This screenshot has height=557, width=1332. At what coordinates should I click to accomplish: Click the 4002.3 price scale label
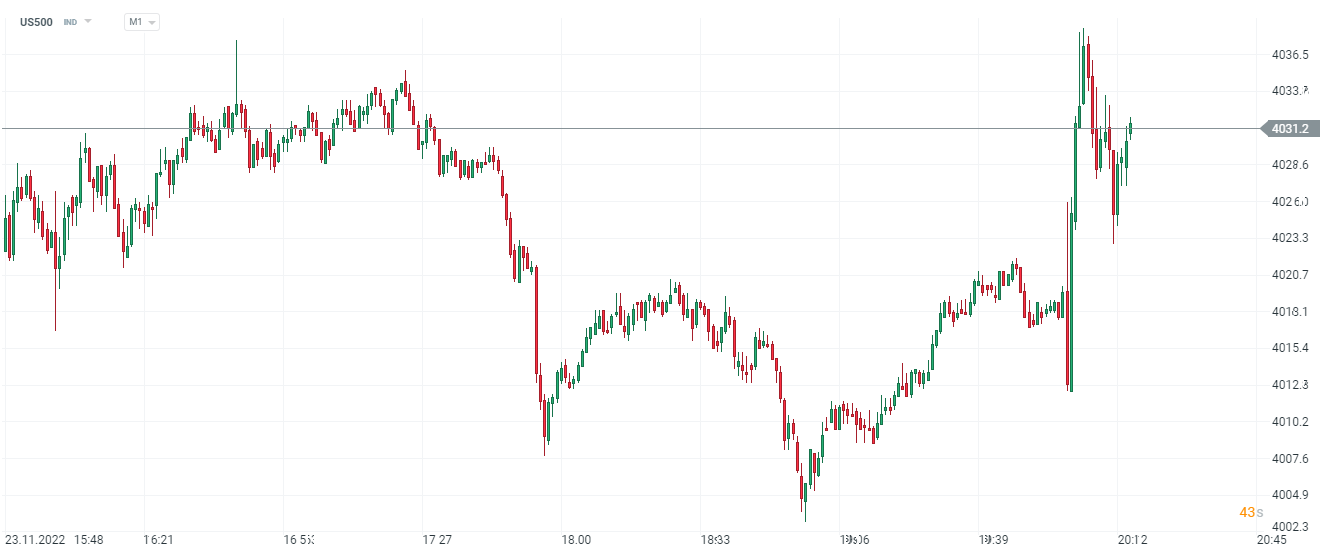1290,527
